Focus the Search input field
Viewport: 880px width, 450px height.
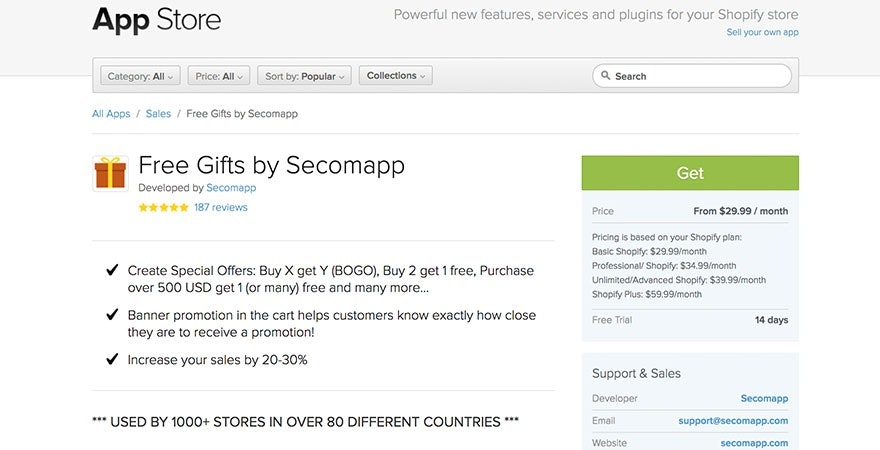coord(700,76)
